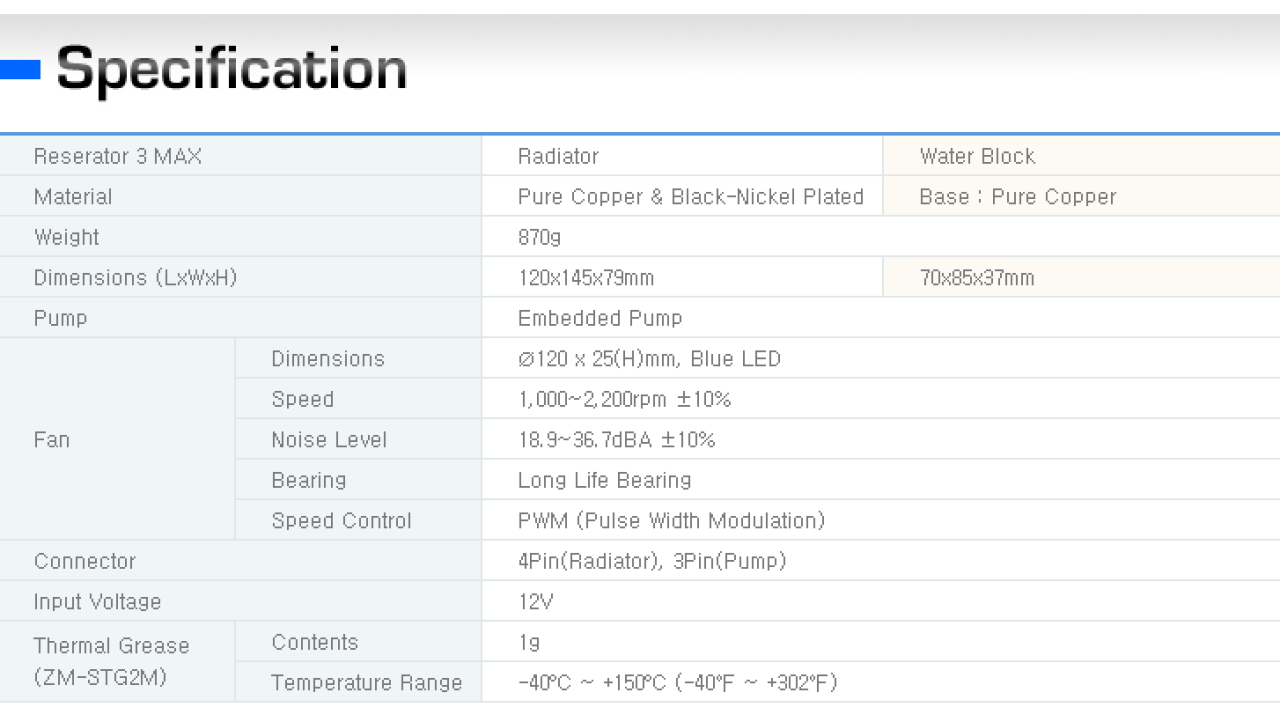The width and height of the screenshot is (1280, 722).
Task: Click the 120x145x79mm value
Action: [x=586, y=278]
